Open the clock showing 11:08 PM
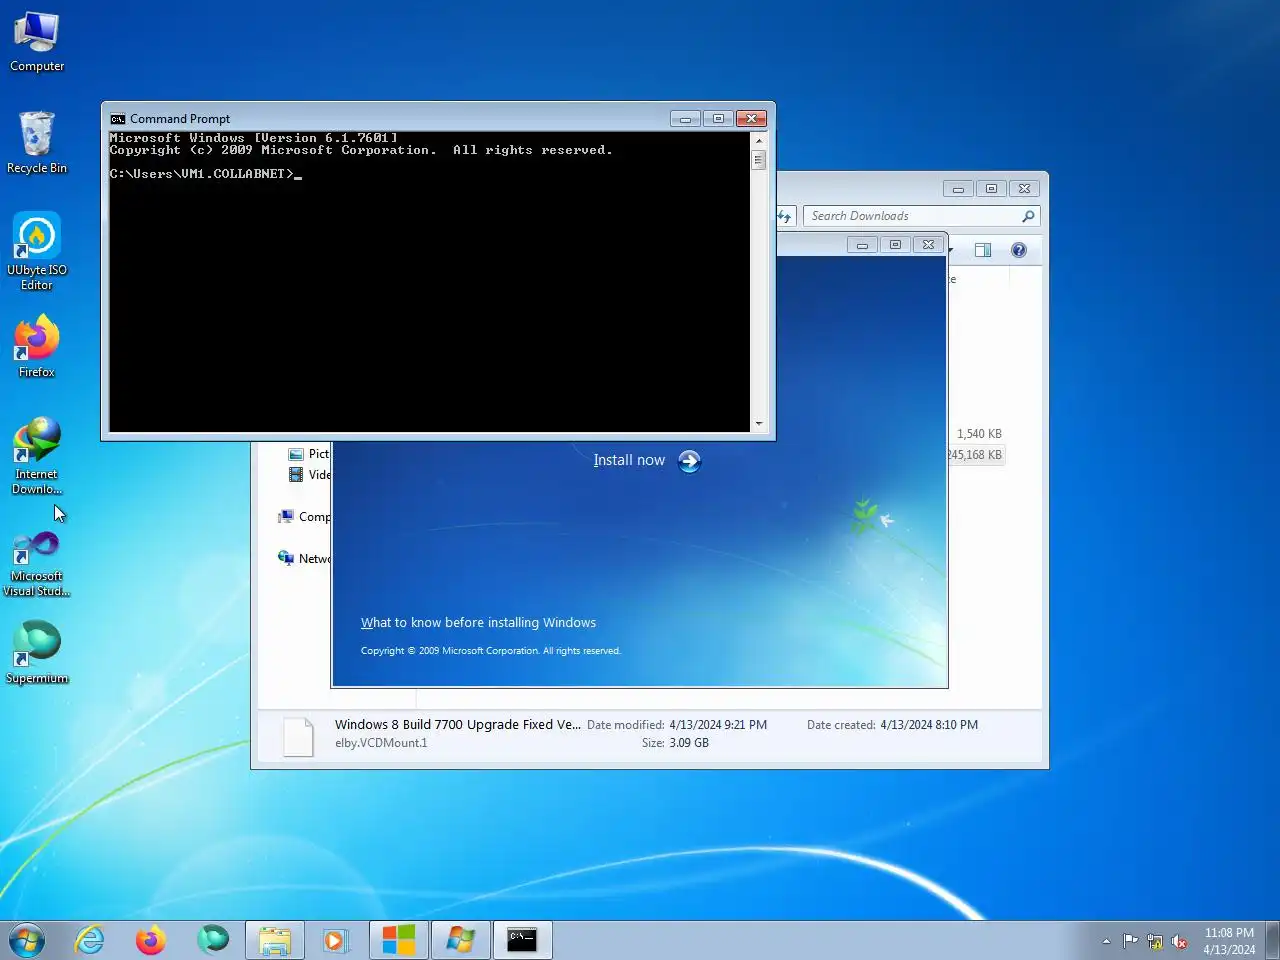The height and width of the screenshot is (960, 1280). pos(1229,941)
